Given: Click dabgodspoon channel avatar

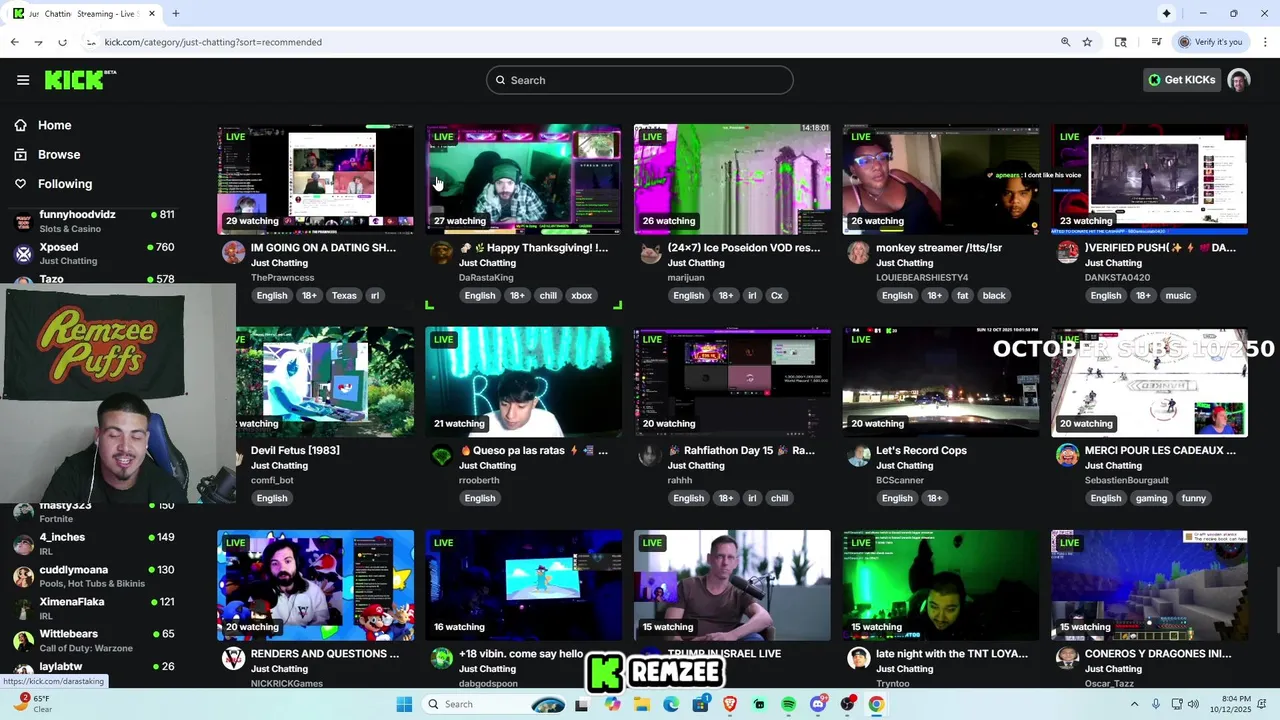Looking at the screenshot, I should tap(441, 658).
